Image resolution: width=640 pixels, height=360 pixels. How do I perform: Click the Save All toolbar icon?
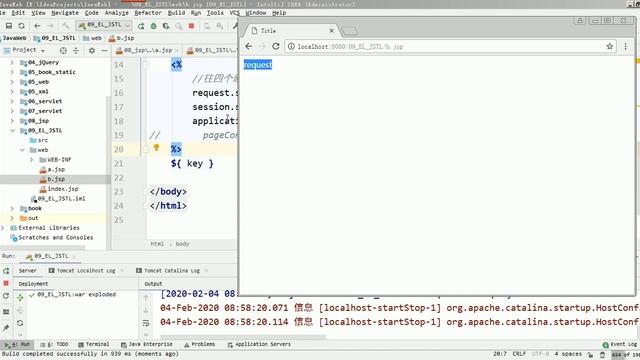pos(9,26)
